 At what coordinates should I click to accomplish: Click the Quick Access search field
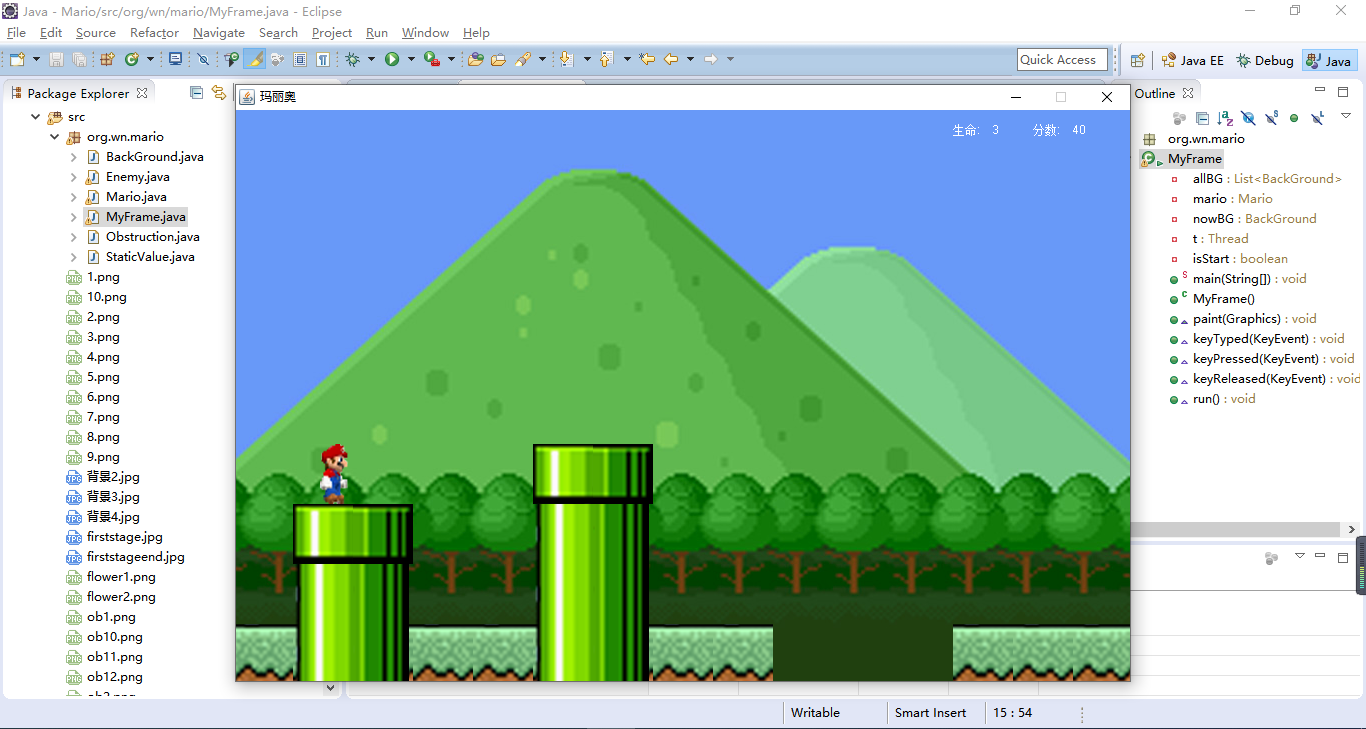pyautogui.click(x=1062, y=60)
